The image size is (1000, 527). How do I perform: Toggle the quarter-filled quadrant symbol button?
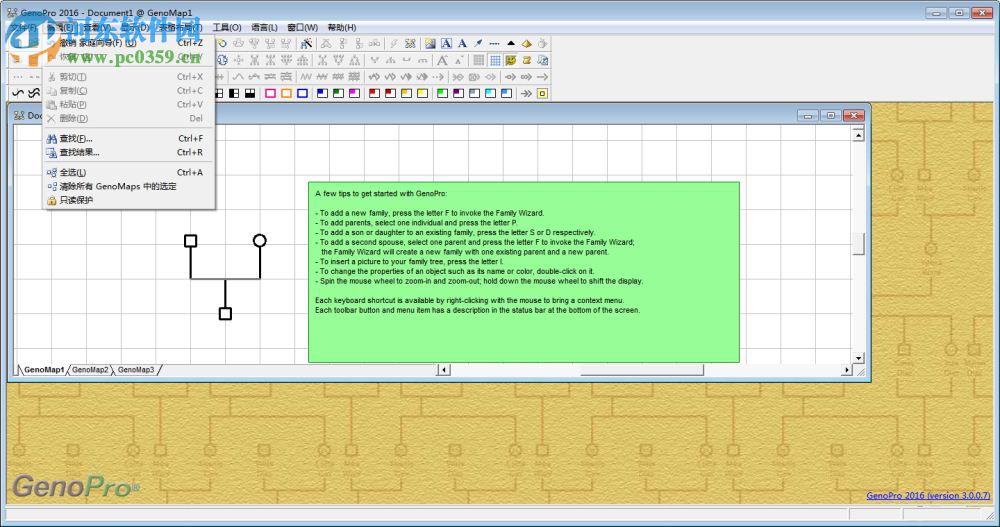point(219,93)
